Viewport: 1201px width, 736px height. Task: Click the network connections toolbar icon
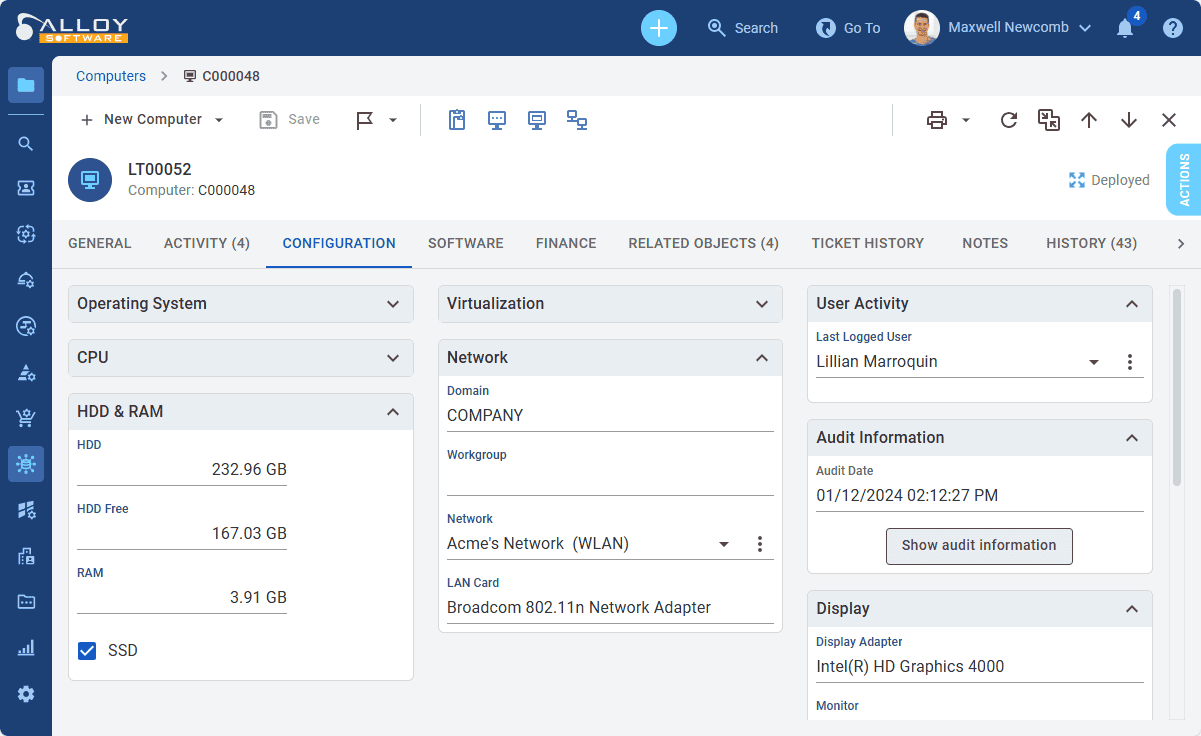pos(577,120)
